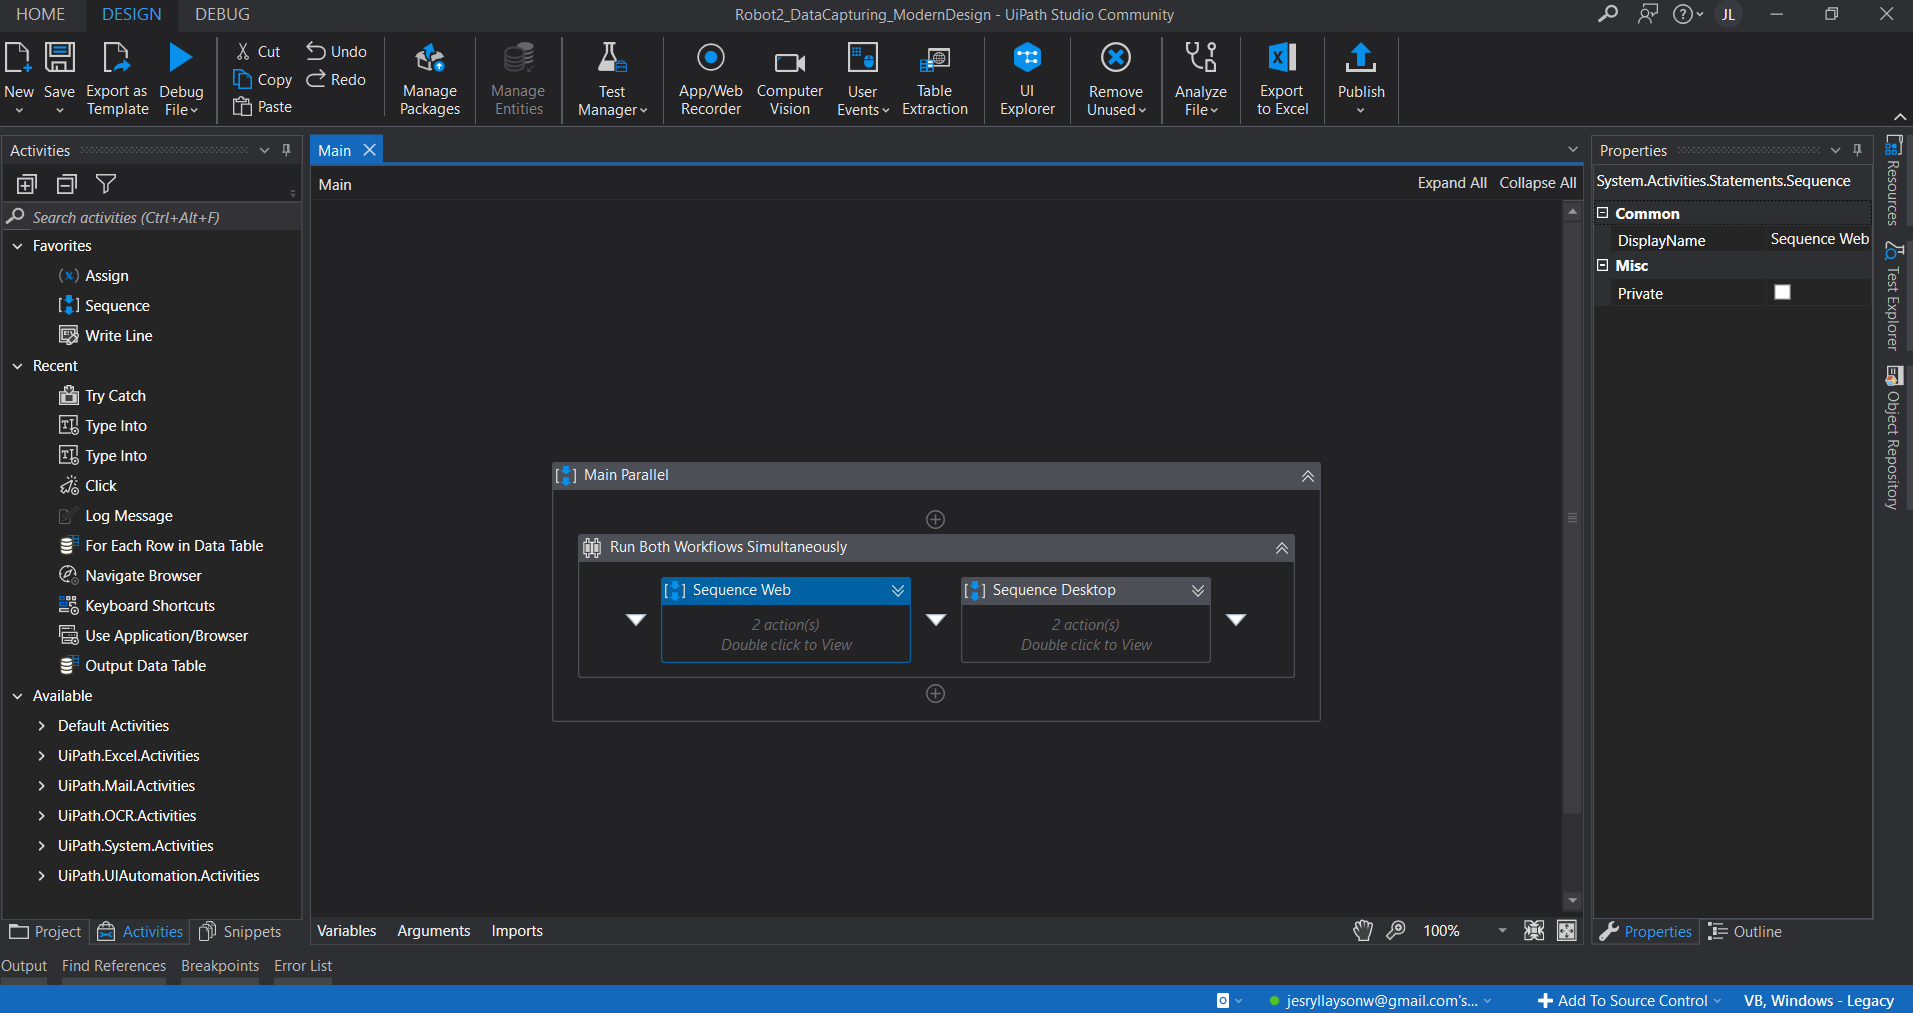Run Debug File play icon

[181, 58]
